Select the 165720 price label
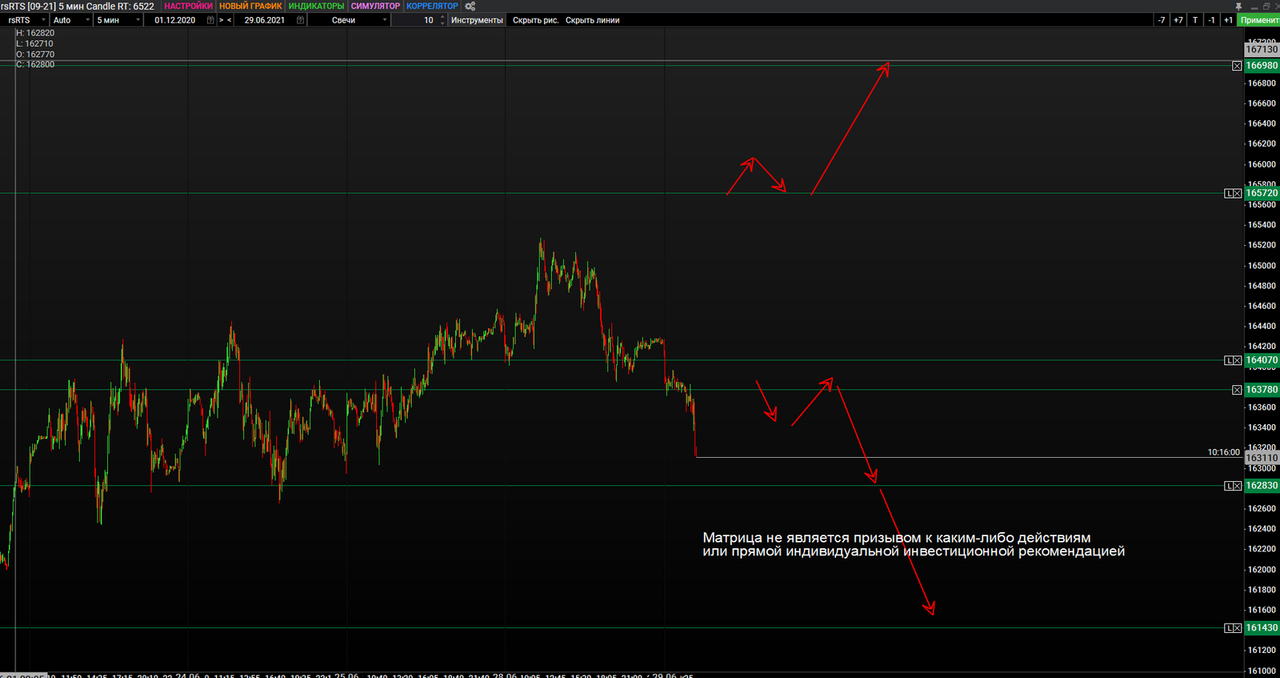 pos(1262,193)
